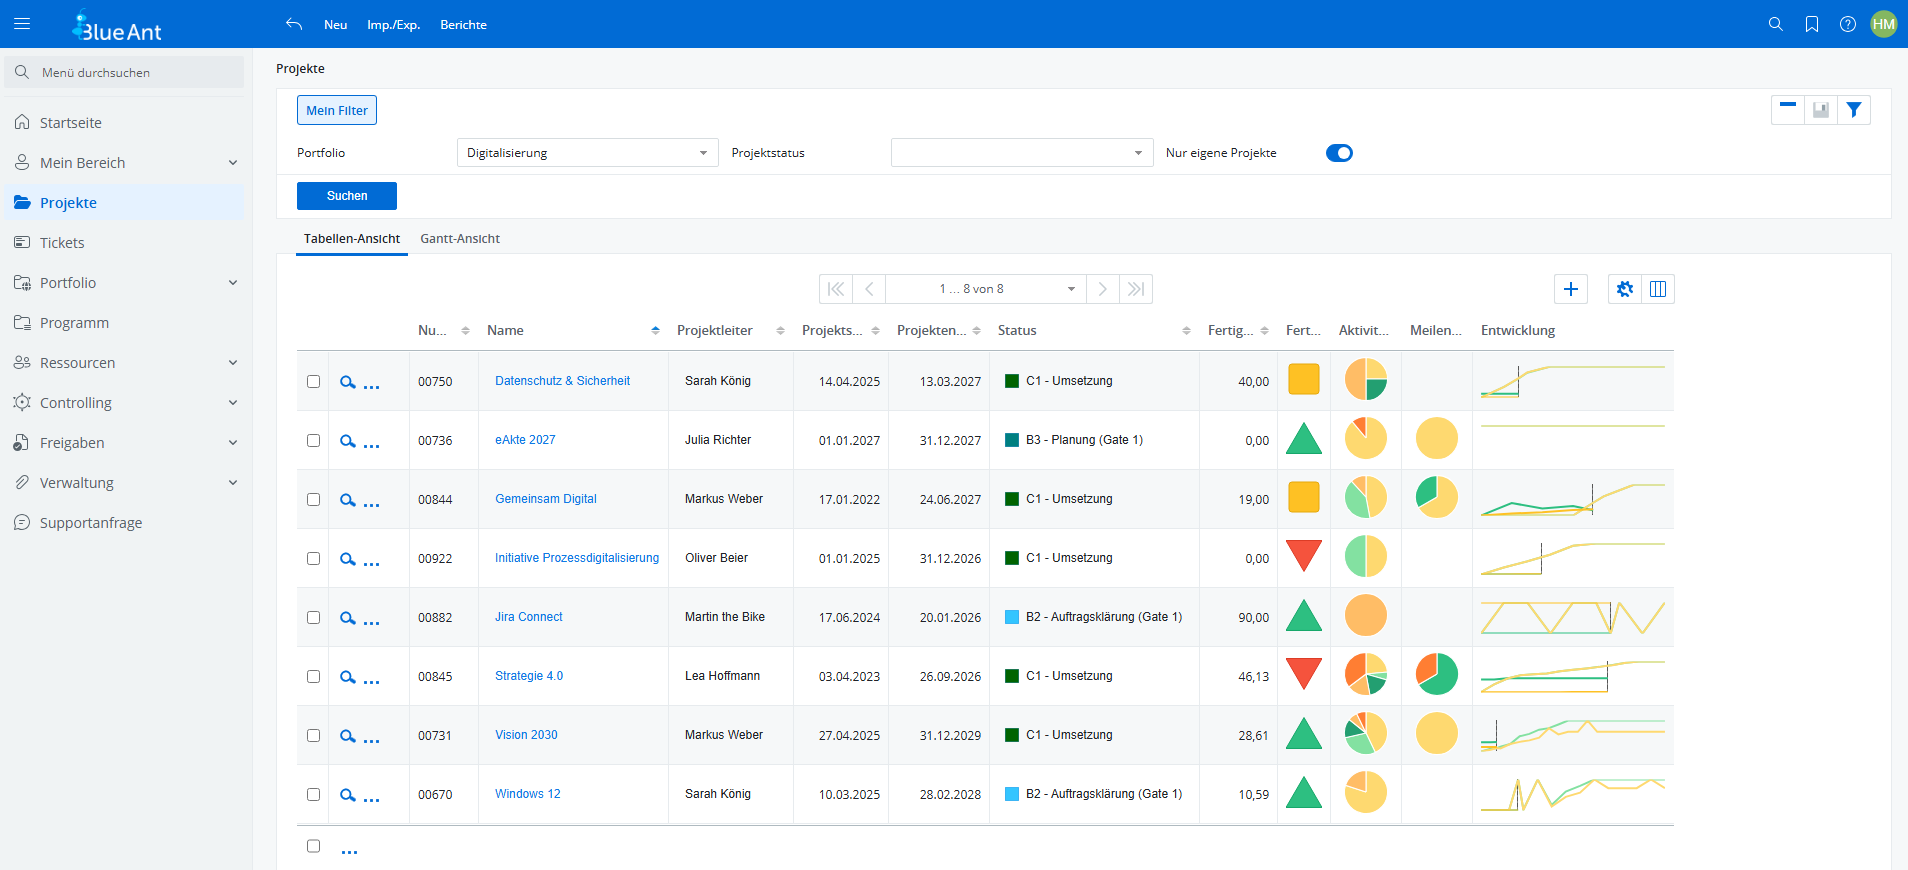
Task: Click the column layout icon
Action: click(1658, 289)
